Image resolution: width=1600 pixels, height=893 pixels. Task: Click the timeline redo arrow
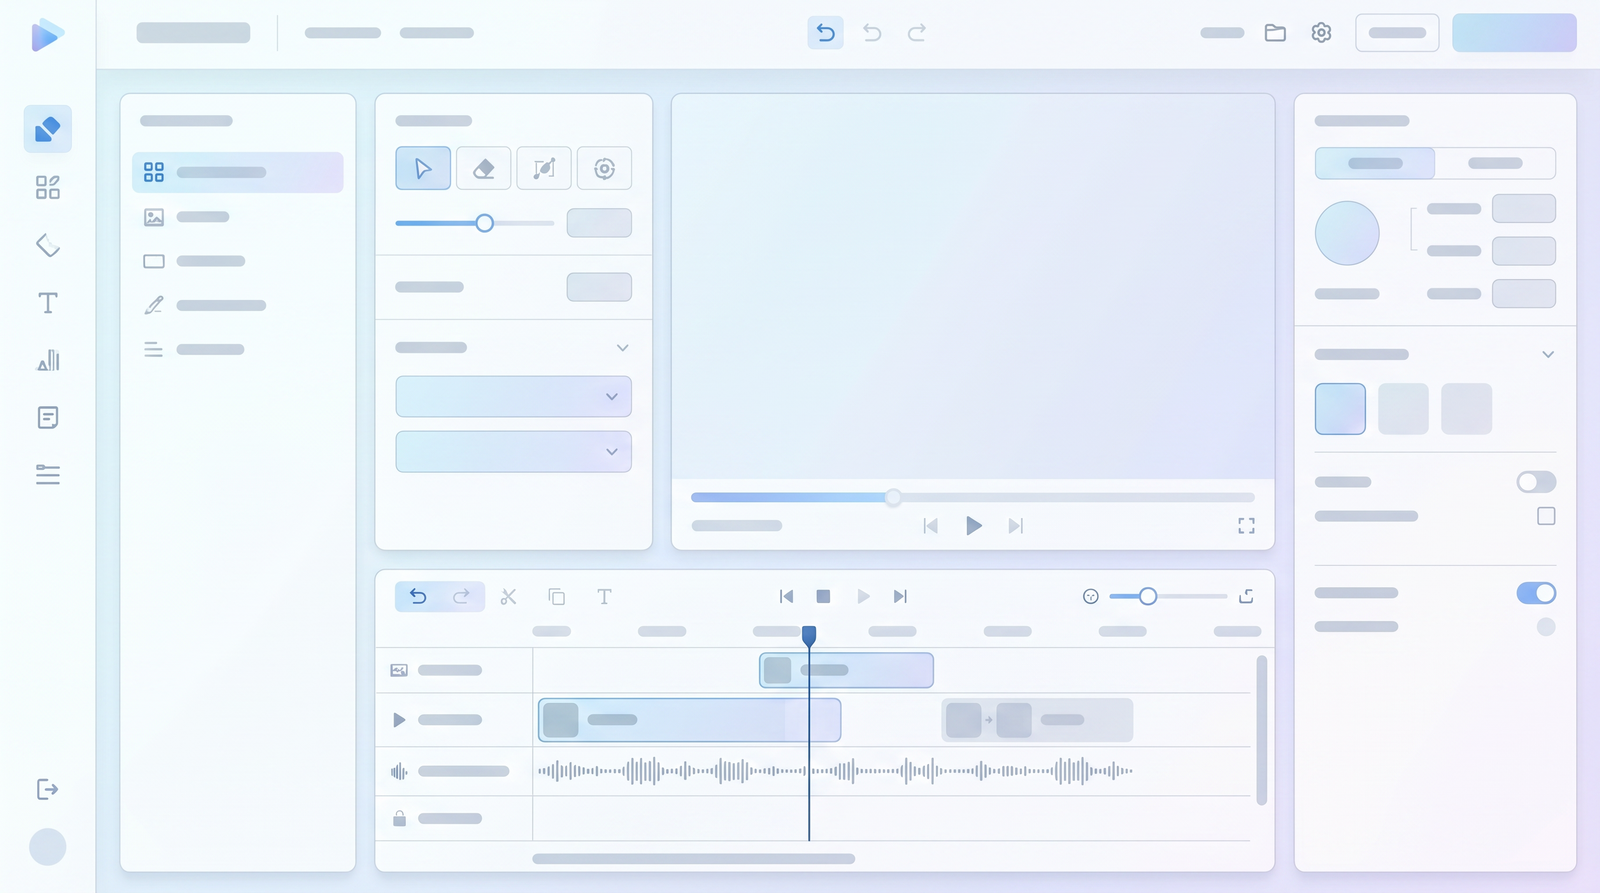461,597
